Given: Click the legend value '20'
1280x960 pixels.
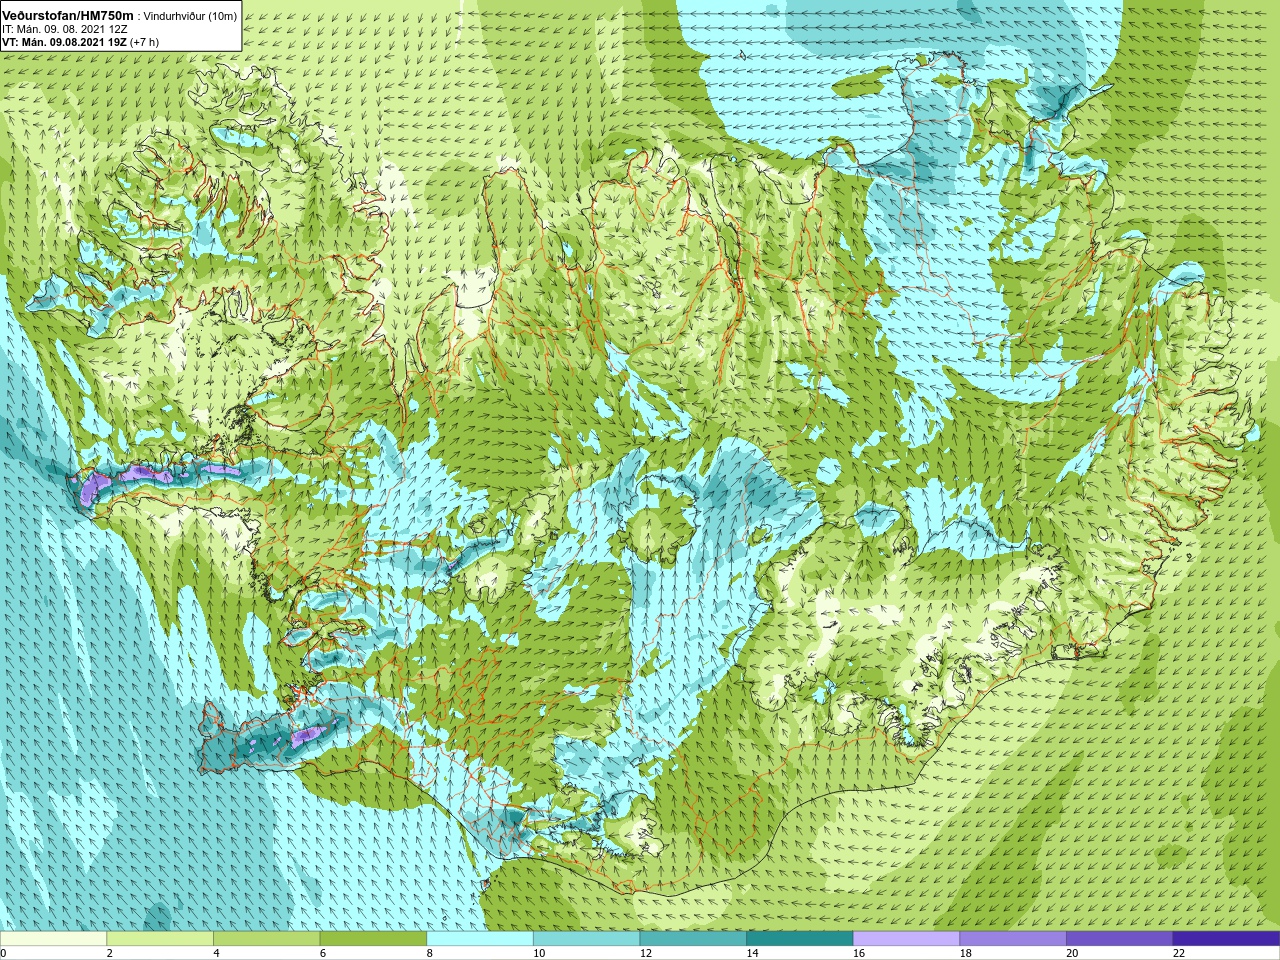Looking at the screenshot, I should [1072, 953].
